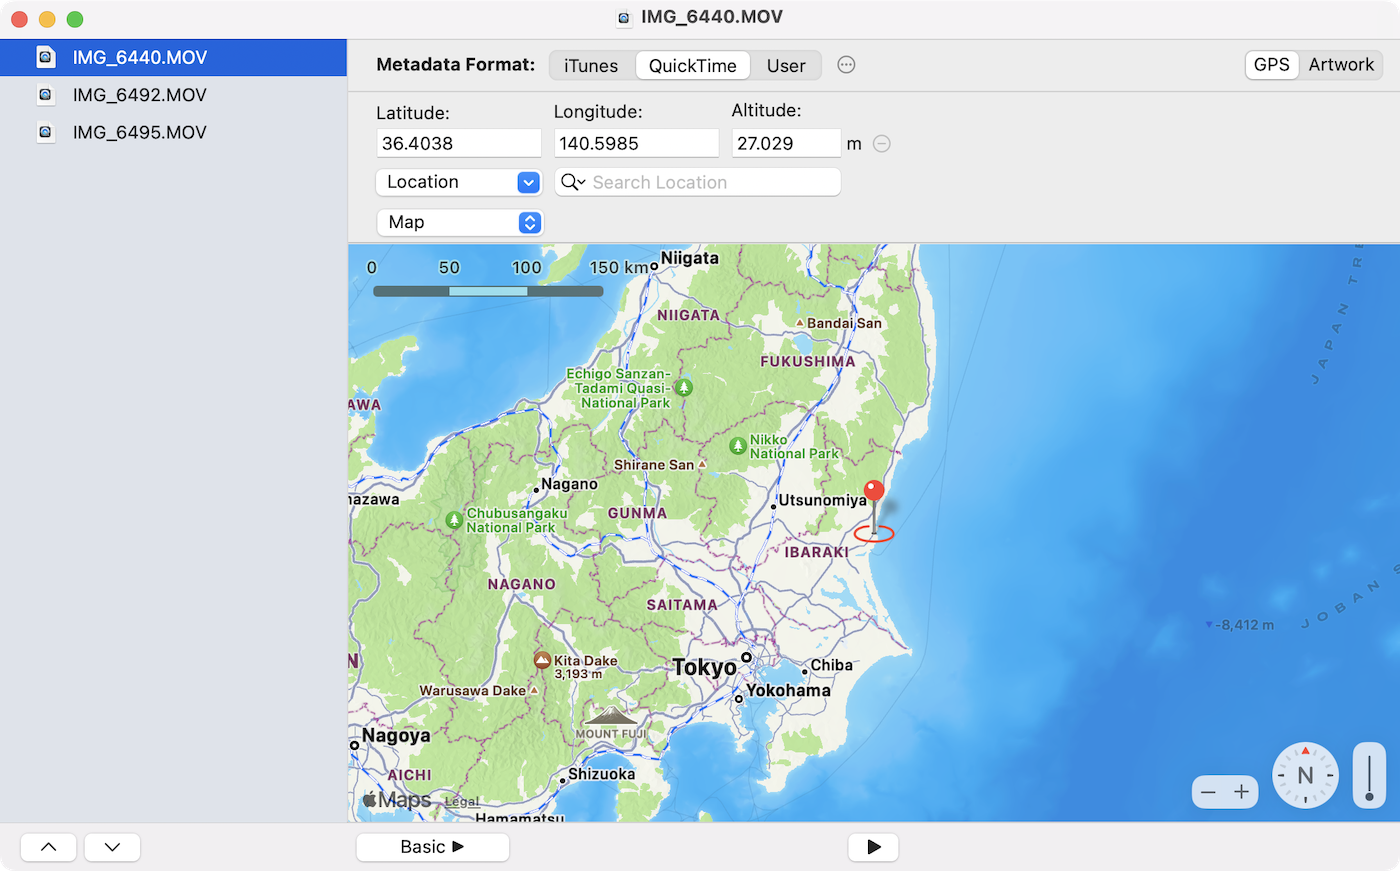Click the Altitude input field
The width and height of the screenshot is (1400, 871).
click(x=786, y=143)
